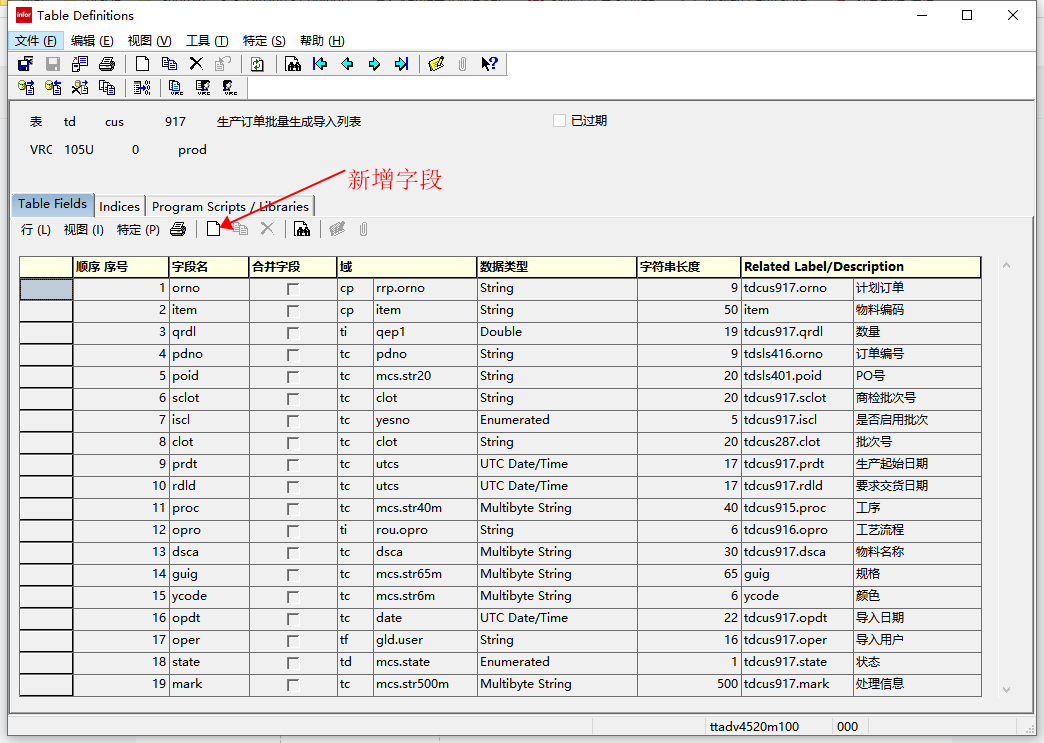Open the 文件 (F) menu
The width and height of the screenshot is (1044, 743).
pyautogui.click(x=35, y=41)
